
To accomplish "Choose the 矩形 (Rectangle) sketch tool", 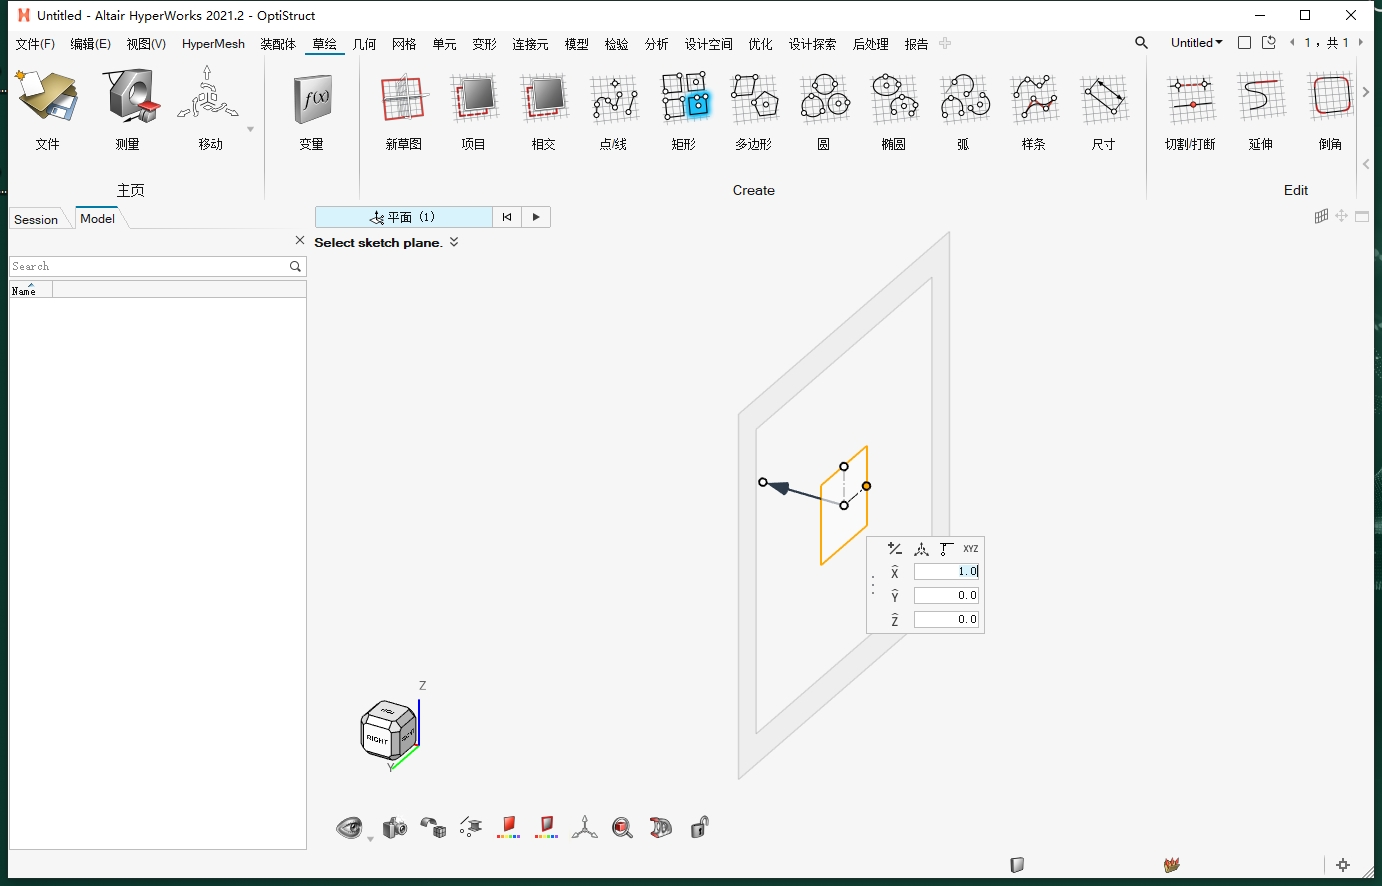I will [684, 112].
